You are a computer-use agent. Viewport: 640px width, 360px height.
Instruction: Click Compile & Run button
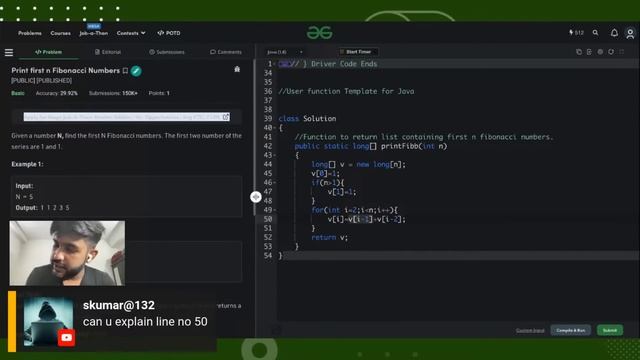click(570, 330)
